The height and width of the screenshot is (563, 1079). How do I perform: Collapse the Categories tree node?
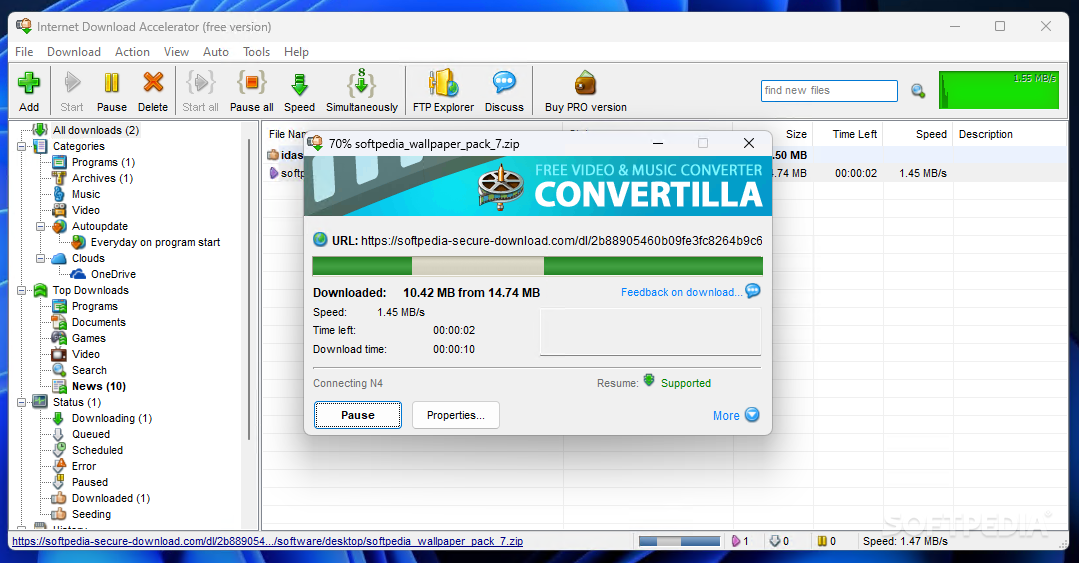[21, 147]
